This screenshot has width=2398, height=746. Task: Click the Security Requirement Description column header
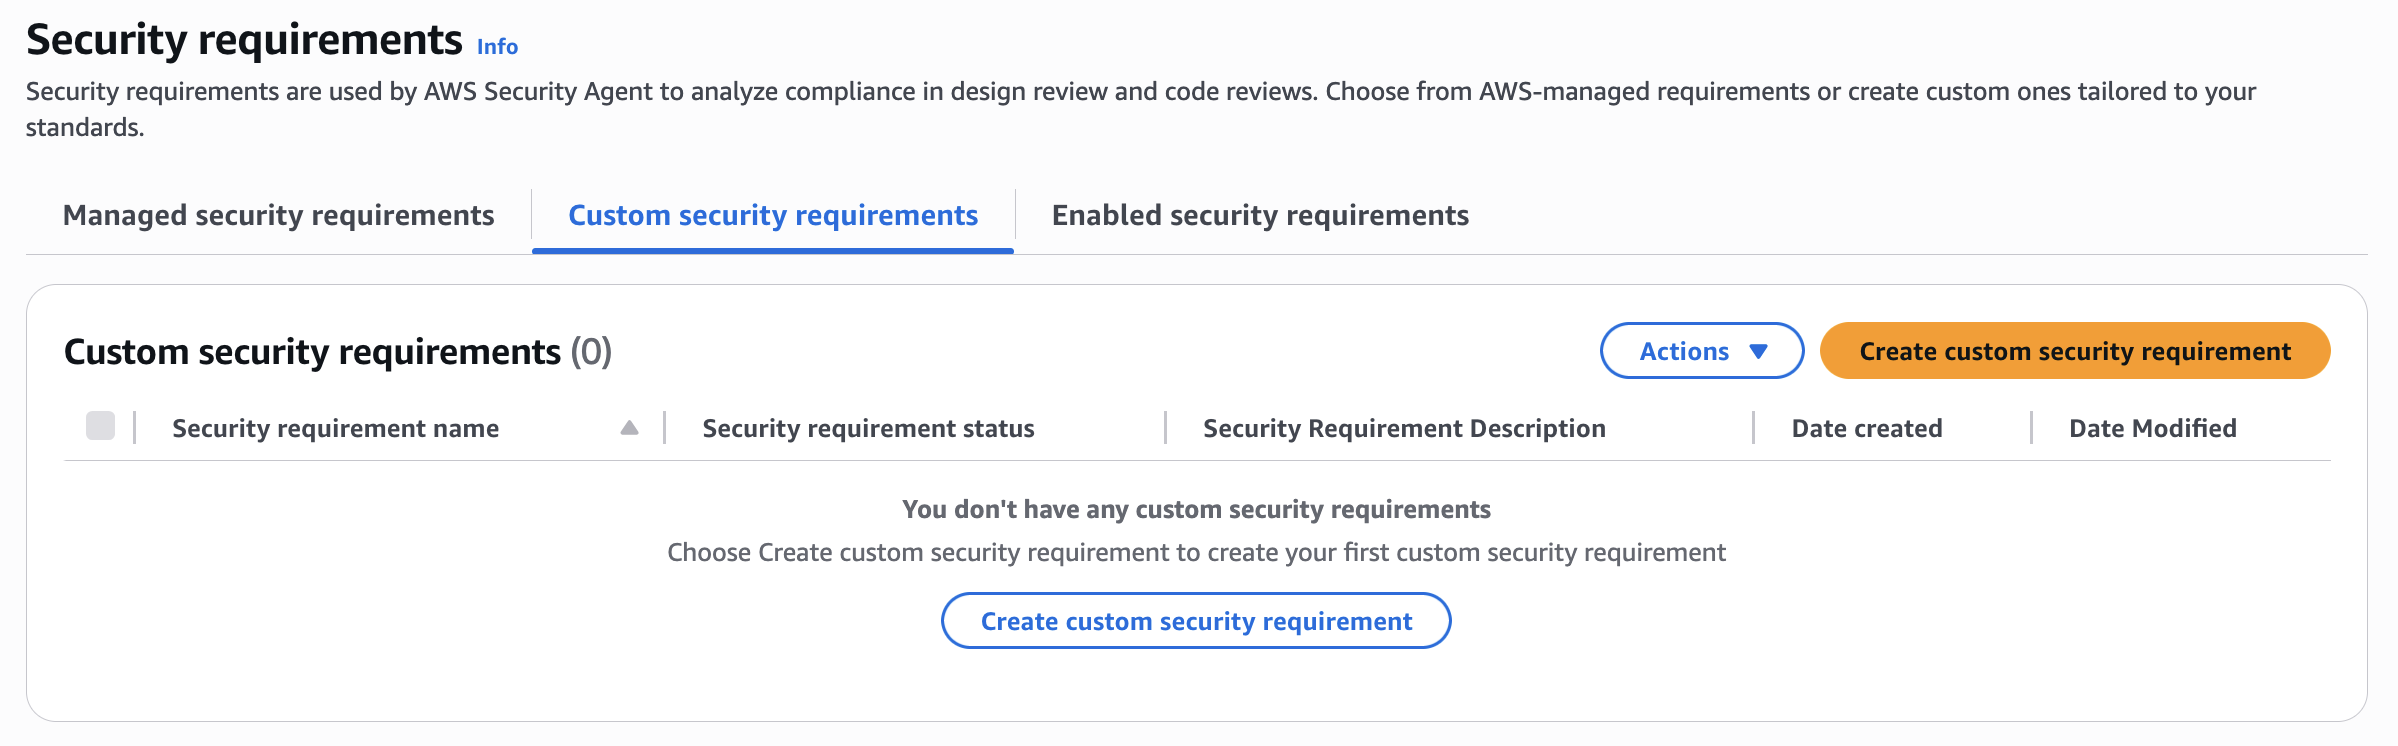point(1404,429)
